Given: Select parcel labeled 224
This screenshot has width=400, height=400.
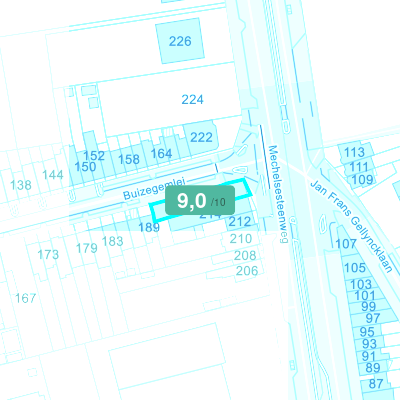Looking at the screenshot, I should (x=192, y=99).
